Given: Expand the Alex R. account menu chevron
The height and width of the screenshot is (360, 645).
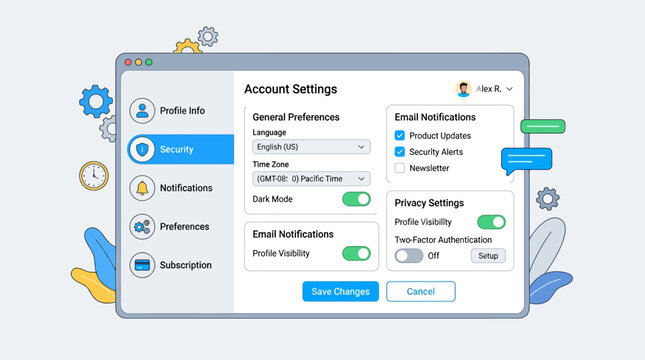Looking at the screenshot, I should [509, 89].
